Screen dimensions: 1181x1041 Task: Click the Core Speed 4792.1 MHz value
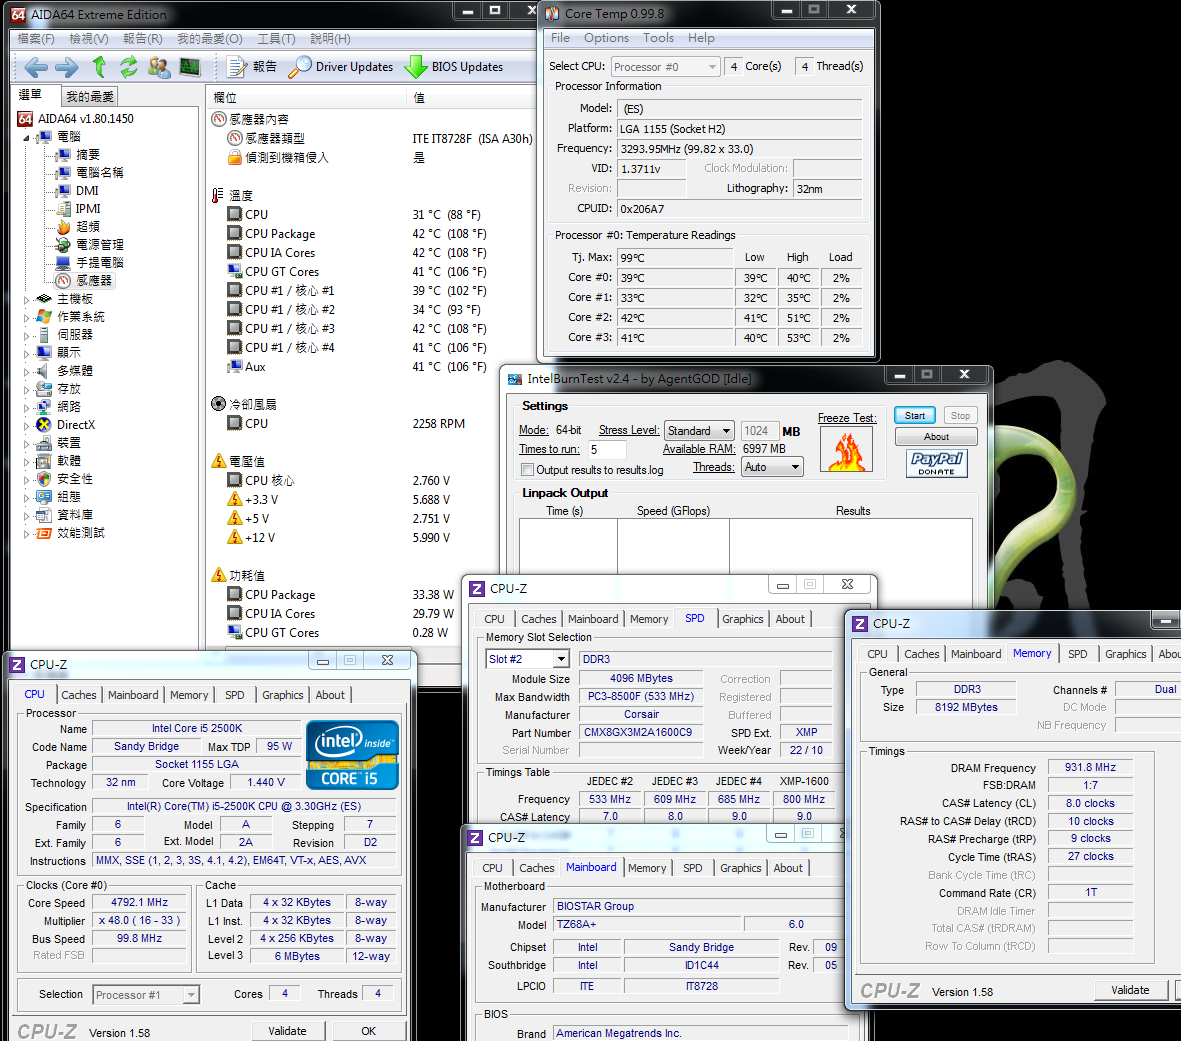(x=139, y=902)
